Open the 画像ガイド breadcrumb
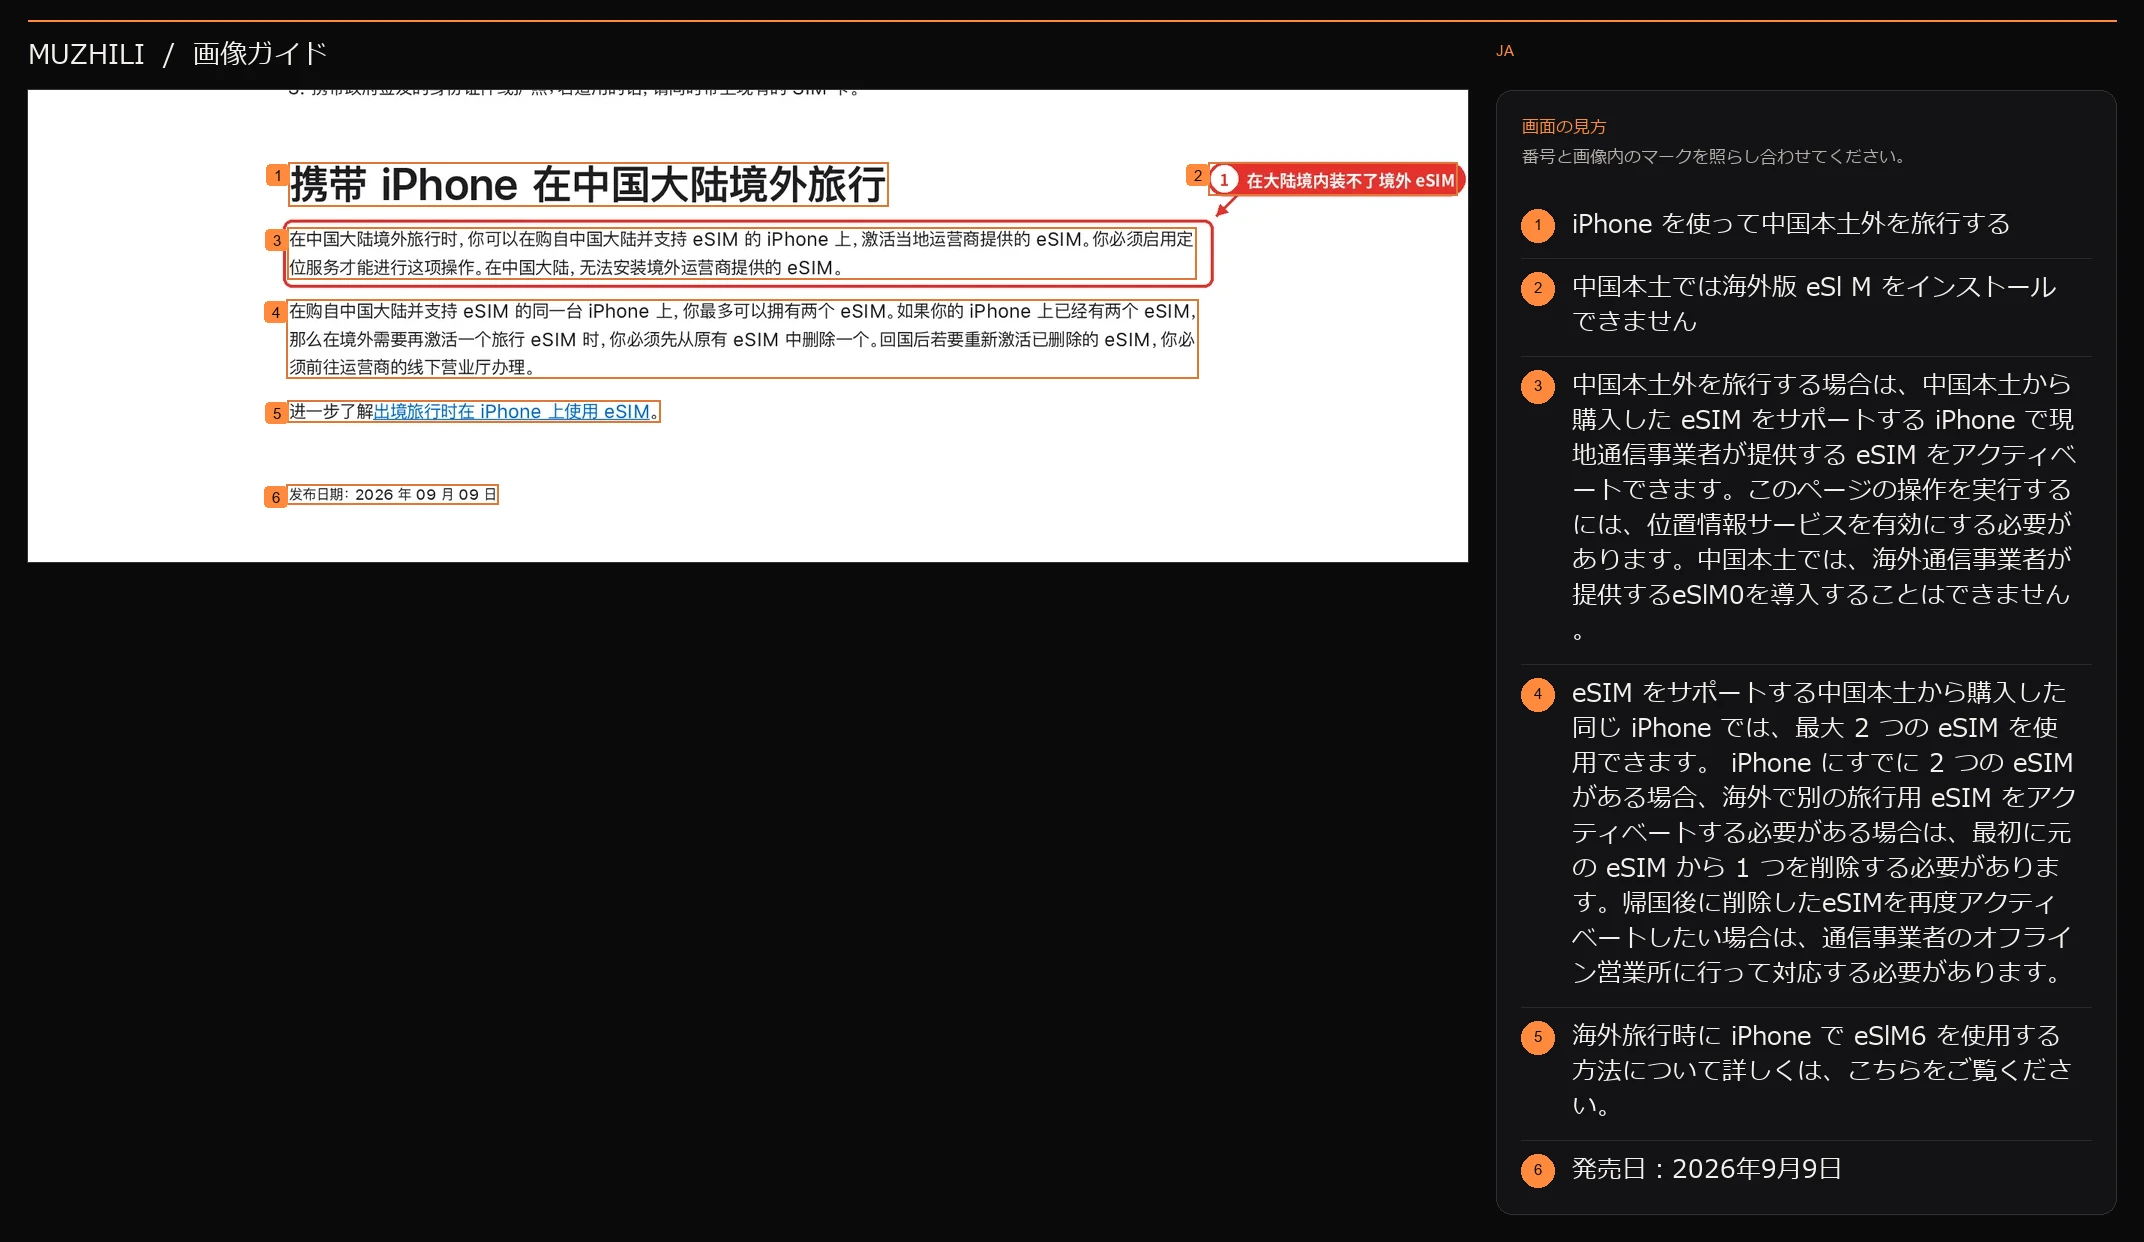The image size is (2144, 1242). [x=260, y=54]
